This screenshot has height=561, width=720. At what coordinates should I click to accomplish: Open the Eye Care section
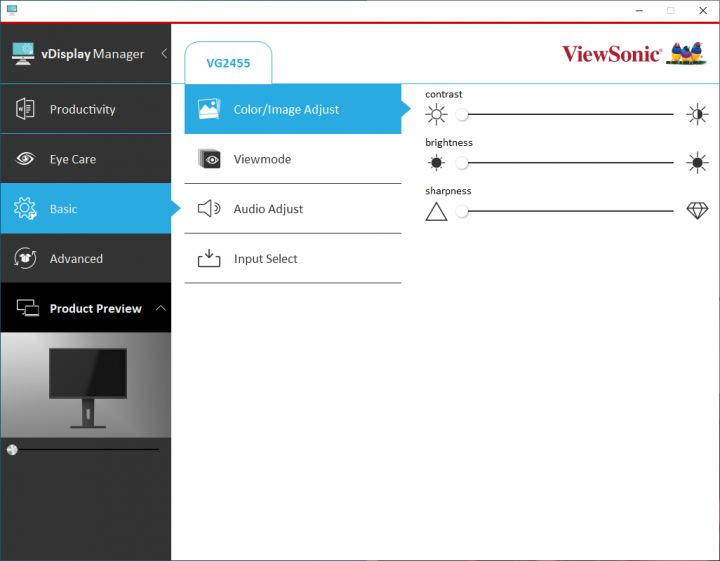point(85,159)
